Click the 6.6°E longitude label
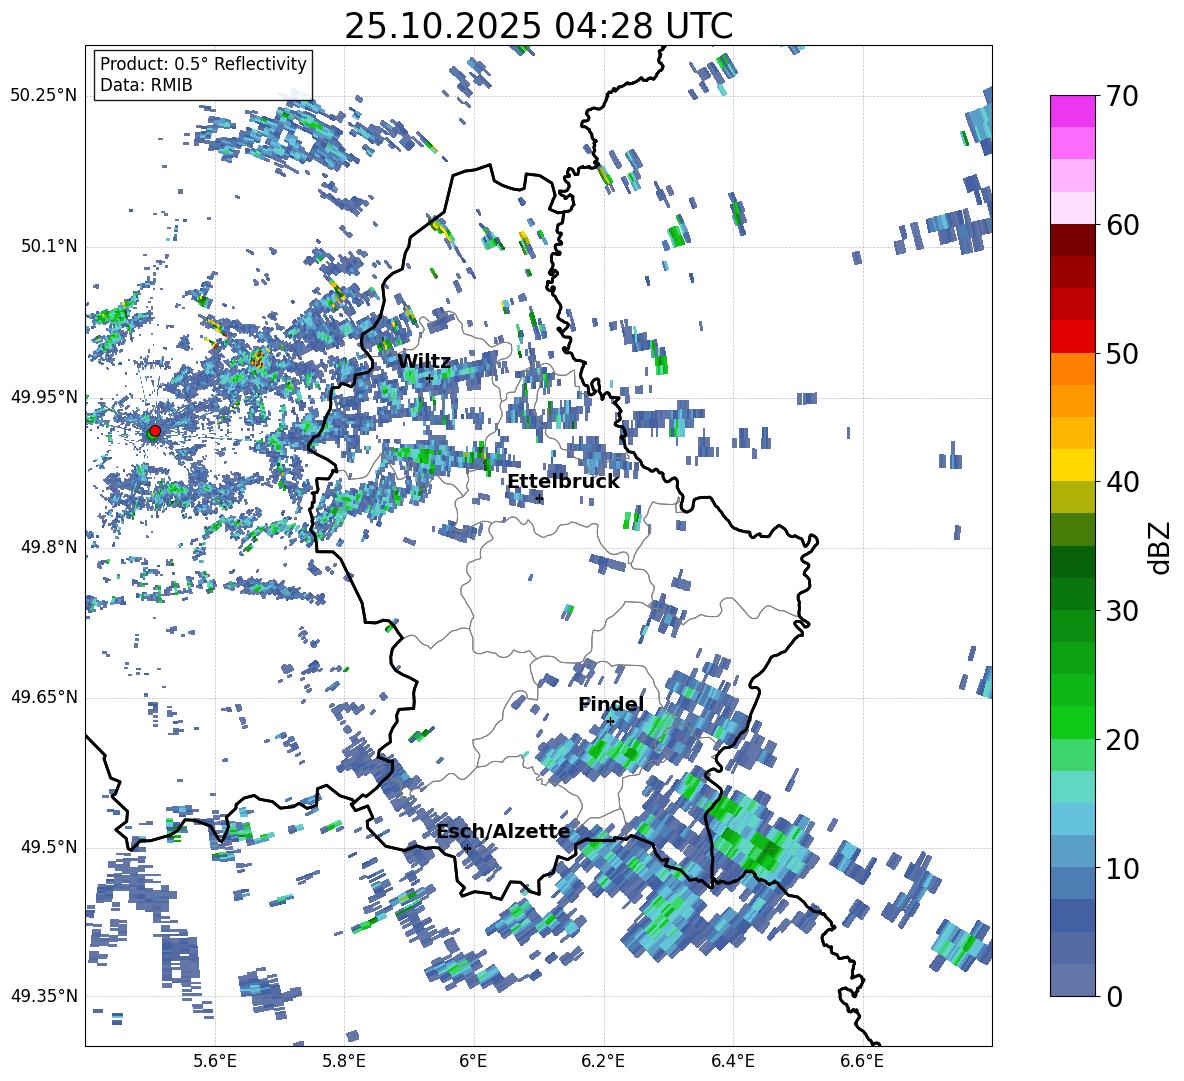The height and width of the screenshot is (1081, 1184). [x=862, y=1061]
